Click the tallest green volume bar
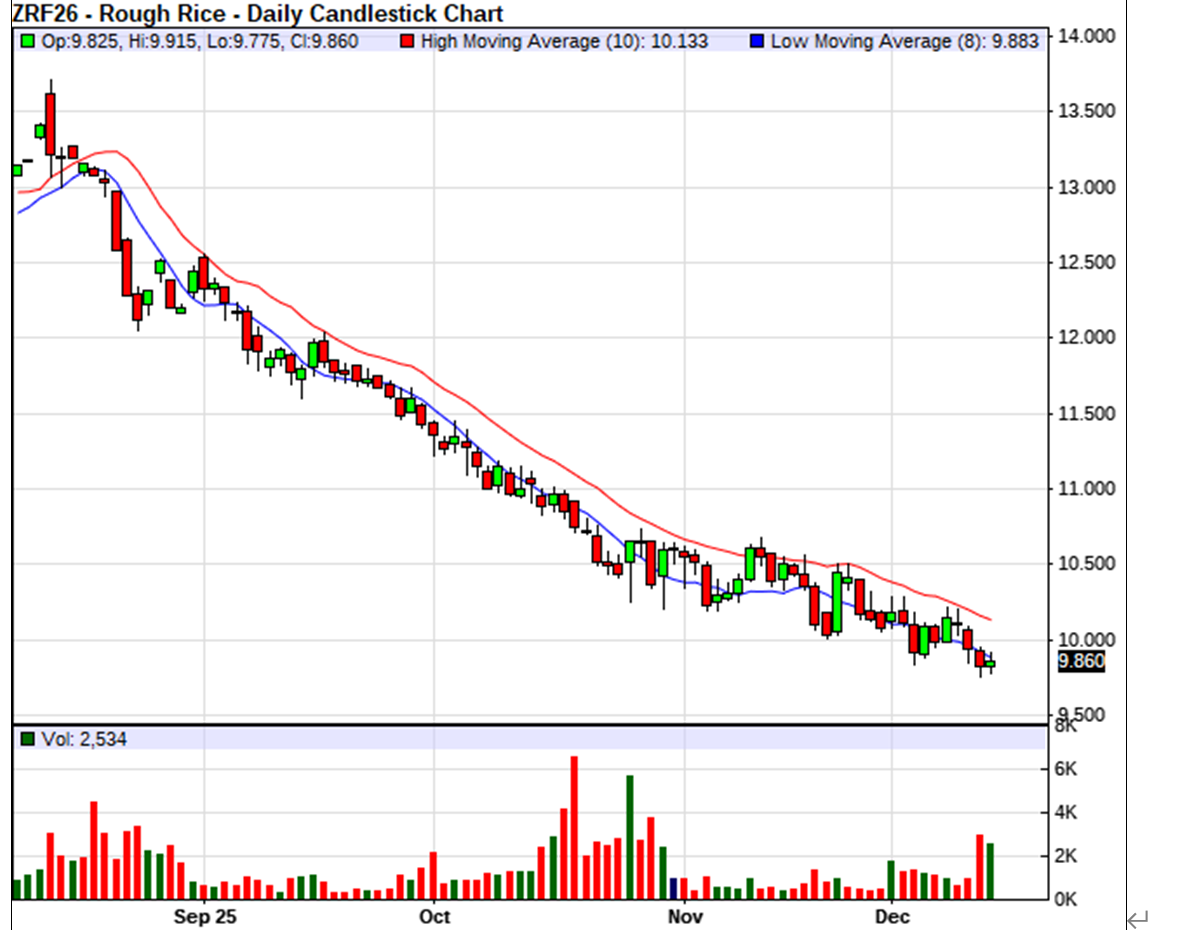Screen dimensions: 1178x930 [630, 836]
